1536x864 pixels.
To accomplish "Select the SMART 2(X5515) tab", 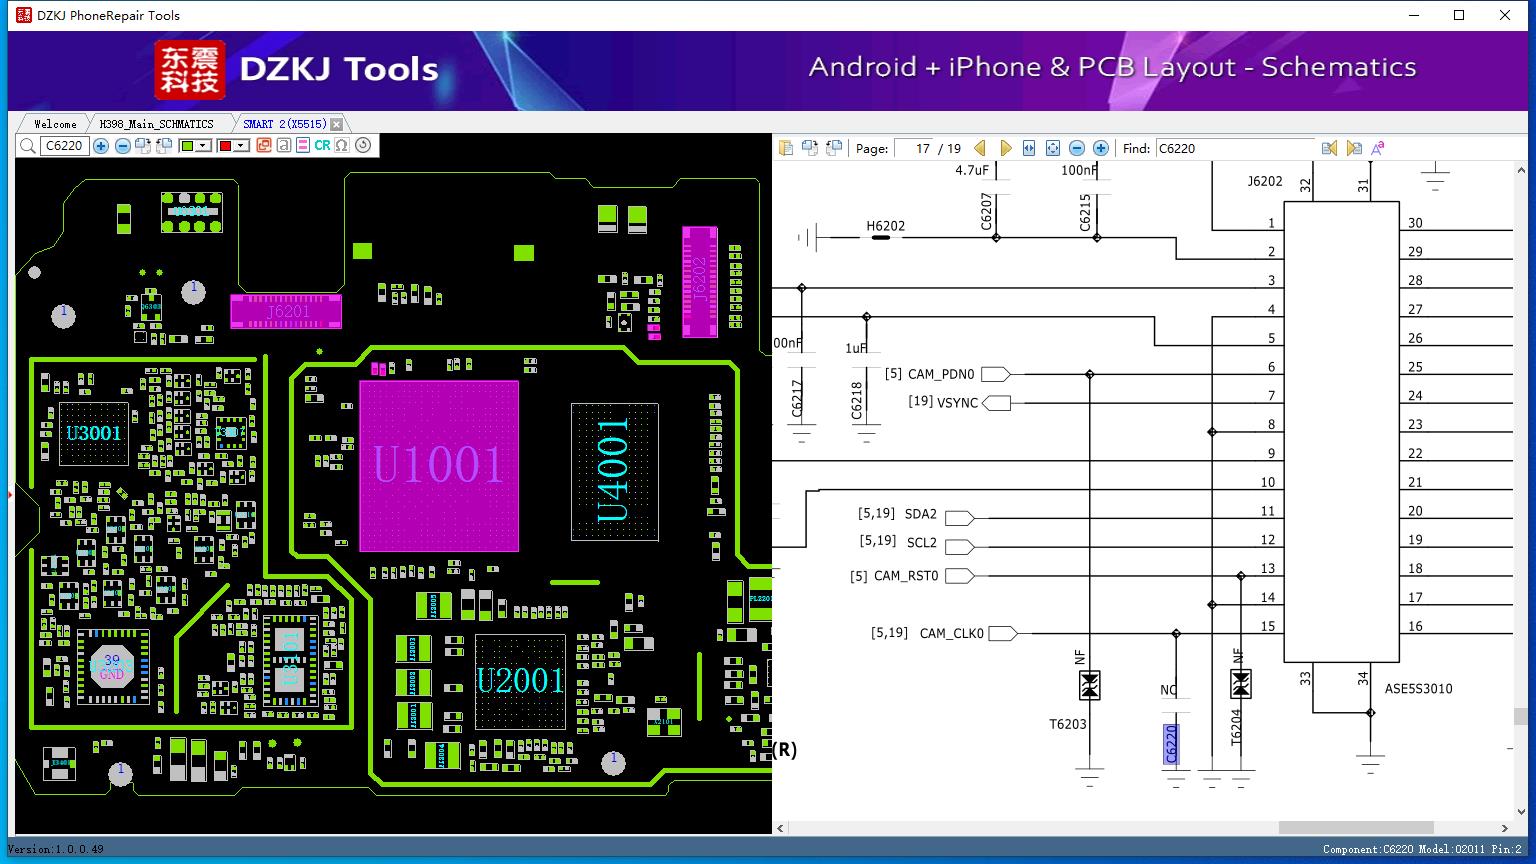I will point(285,124).
